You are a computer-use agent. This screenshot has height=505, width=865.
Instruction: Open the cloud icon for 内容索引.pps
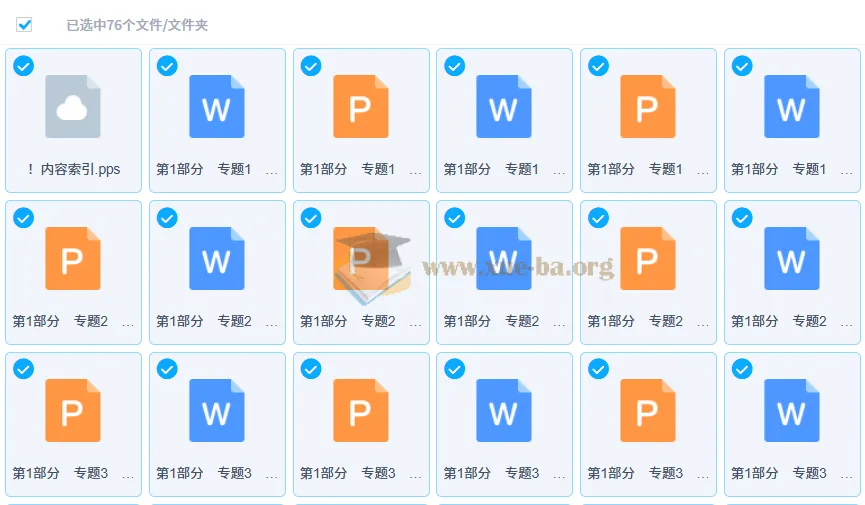[x=73, y=107]
